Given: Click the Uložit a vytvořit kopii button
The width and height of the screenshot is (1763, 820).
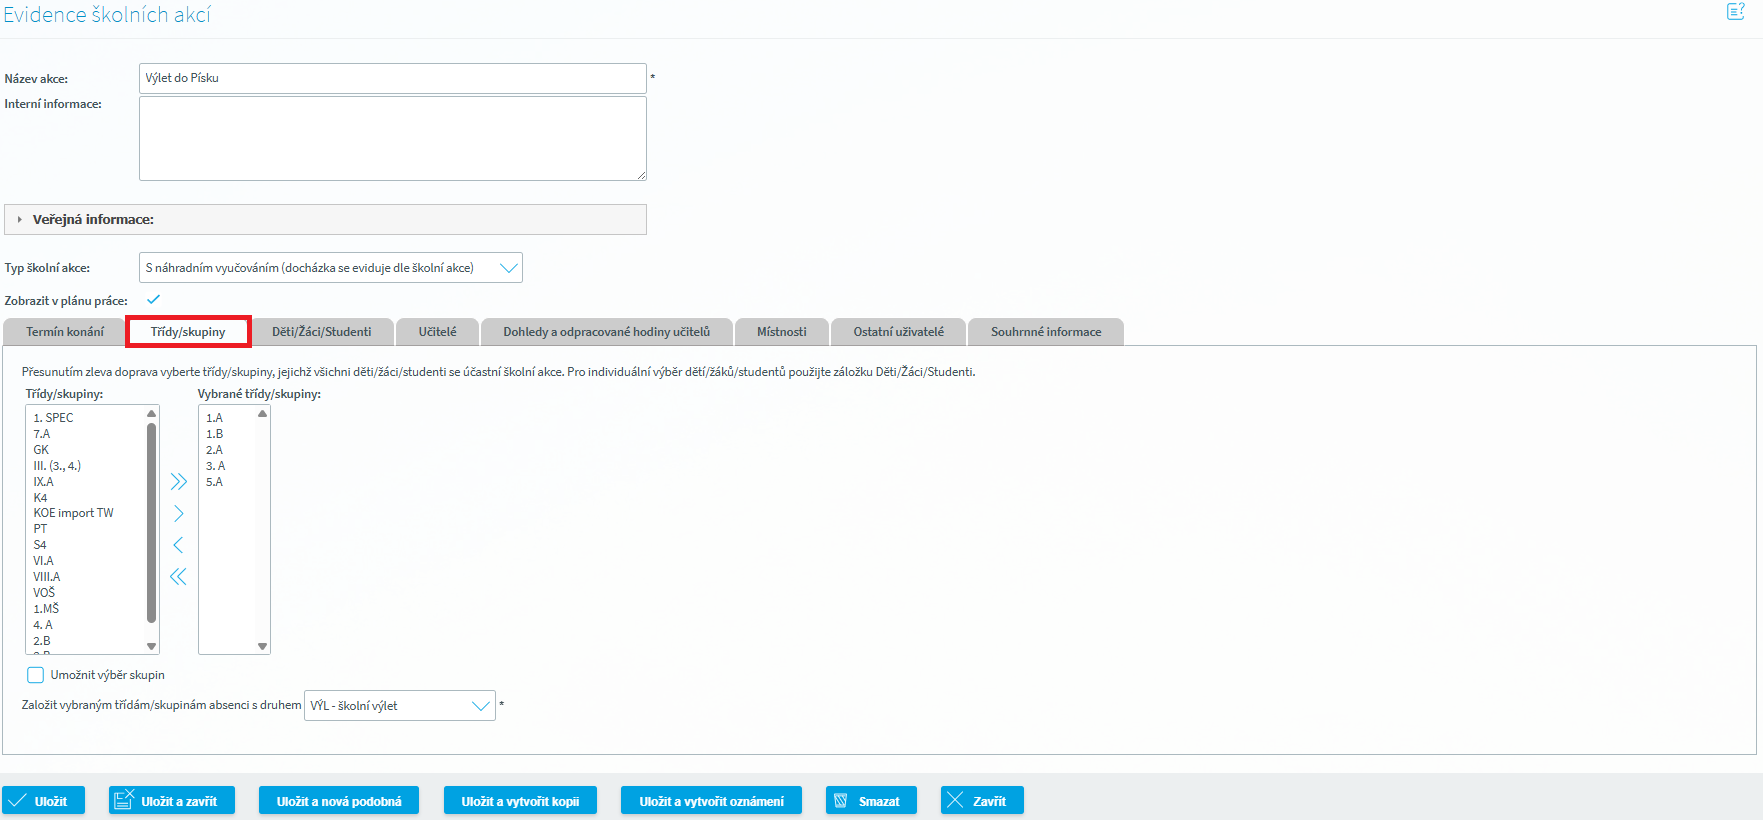Looking at the screenshot, I should [520, 801].
